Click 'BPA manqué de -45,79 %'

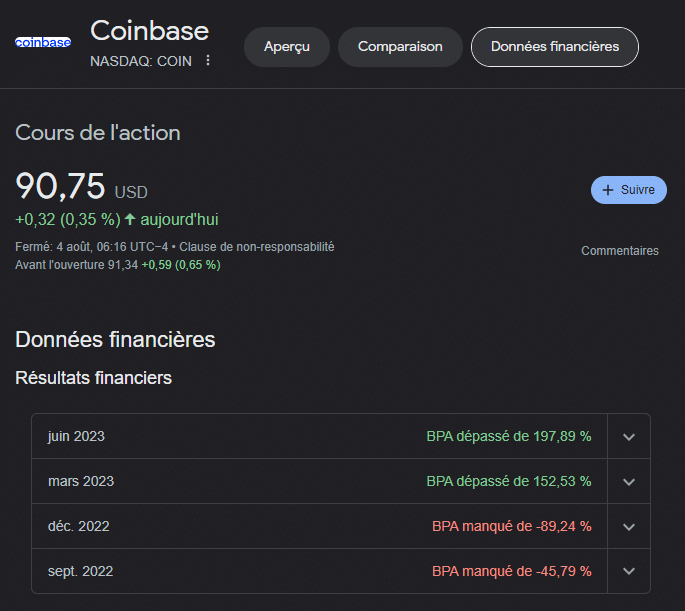point(512,571)
